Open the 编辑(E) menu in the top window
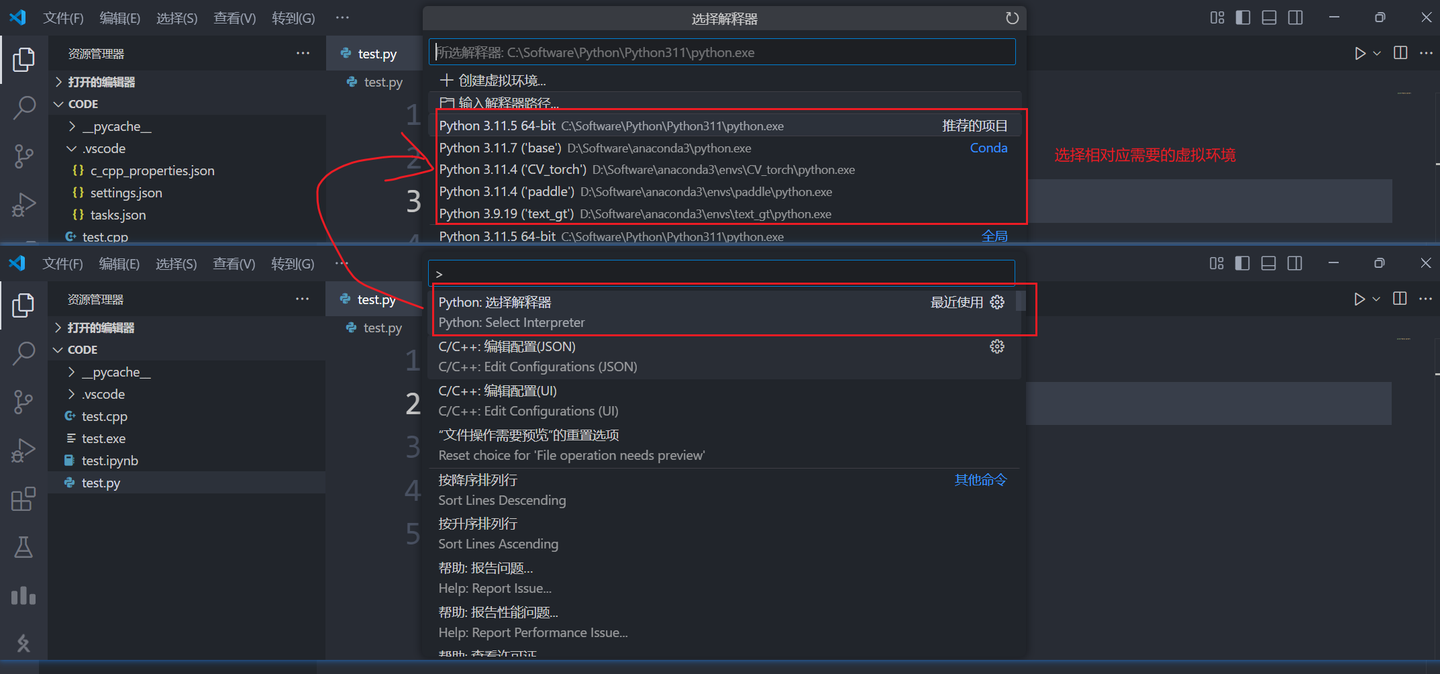The image size is (1440, 674). coord(119,18)
